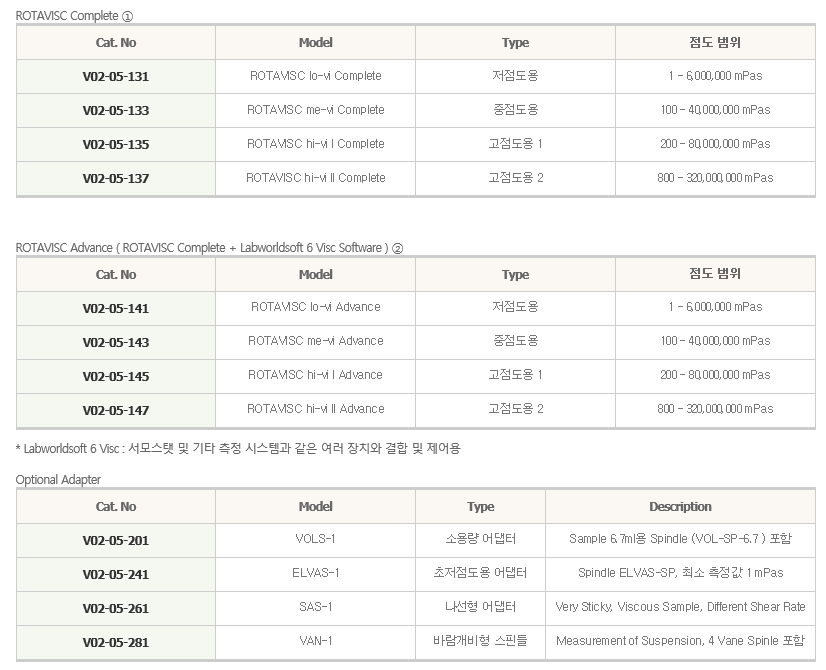Click catalog number V02-05-147
826x670 pixels.
(115, 410)
